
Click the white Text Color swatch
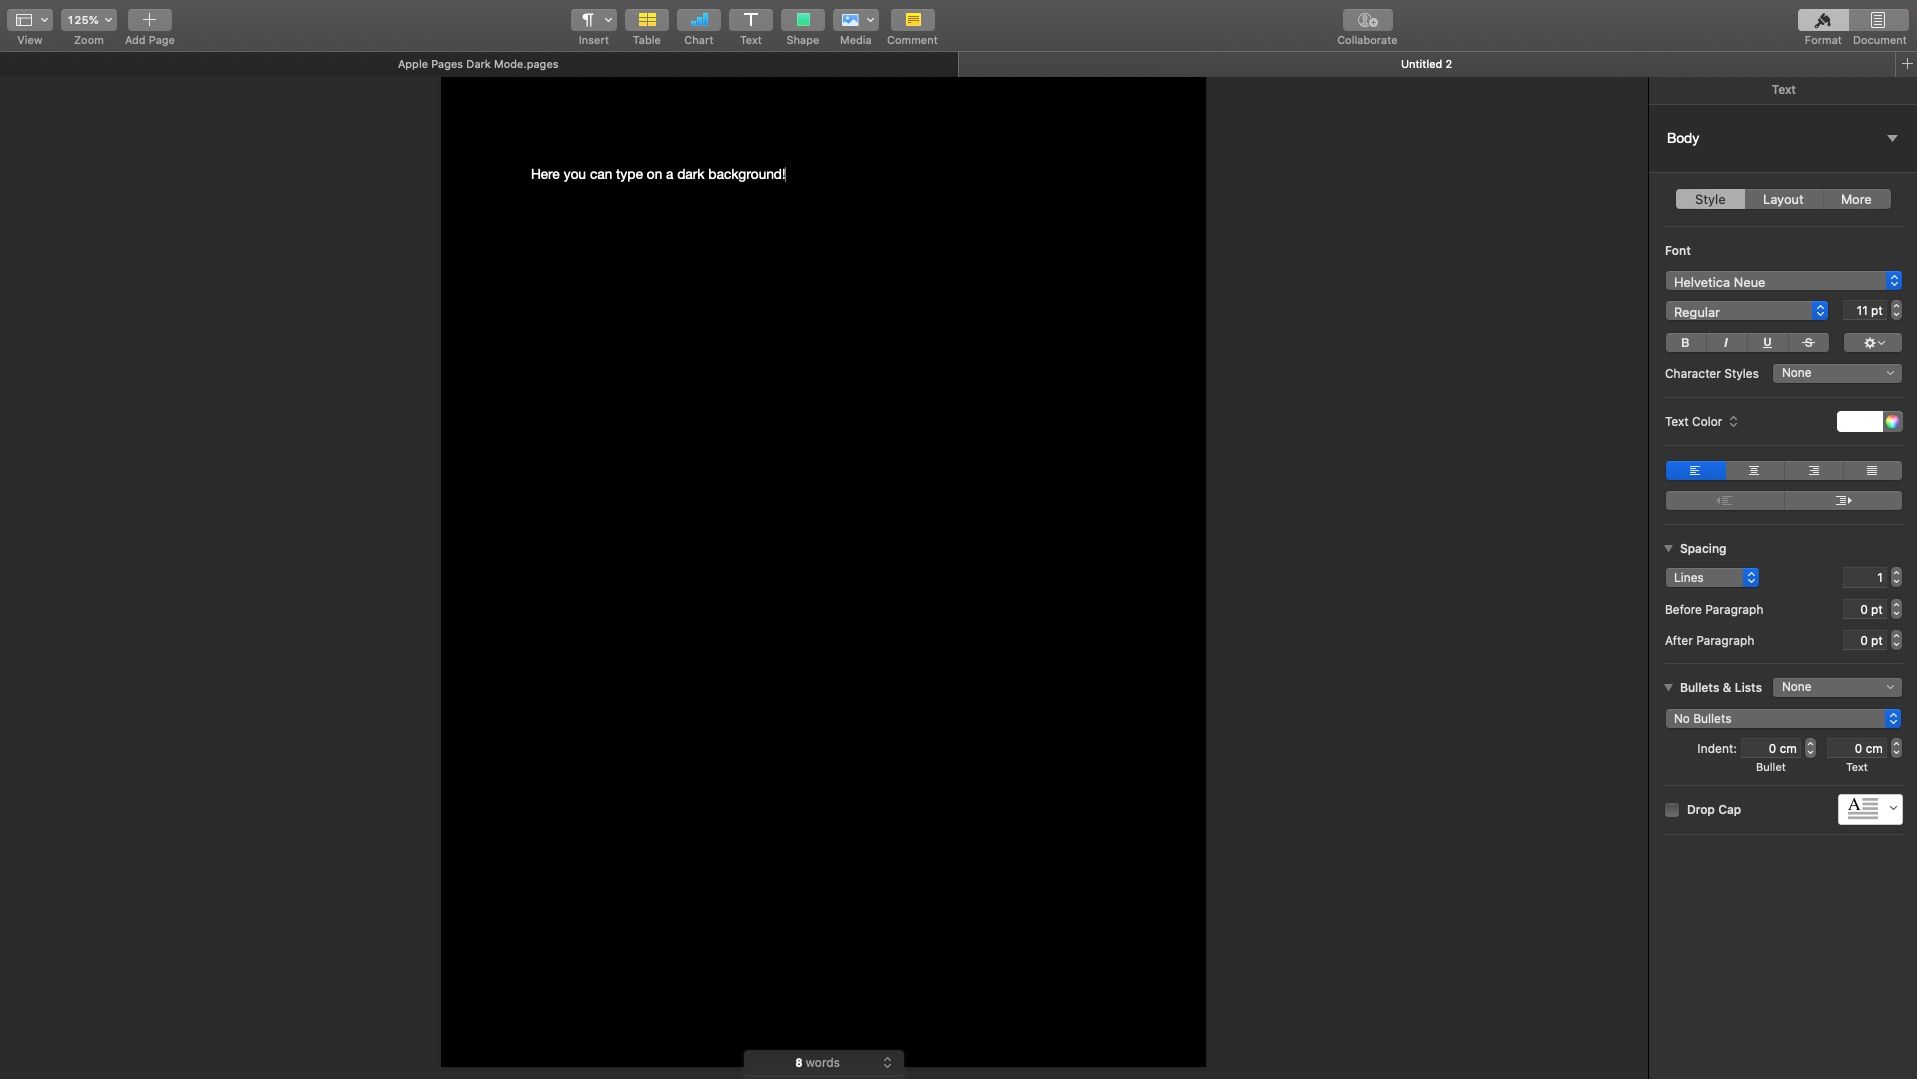pos(1859,422)
